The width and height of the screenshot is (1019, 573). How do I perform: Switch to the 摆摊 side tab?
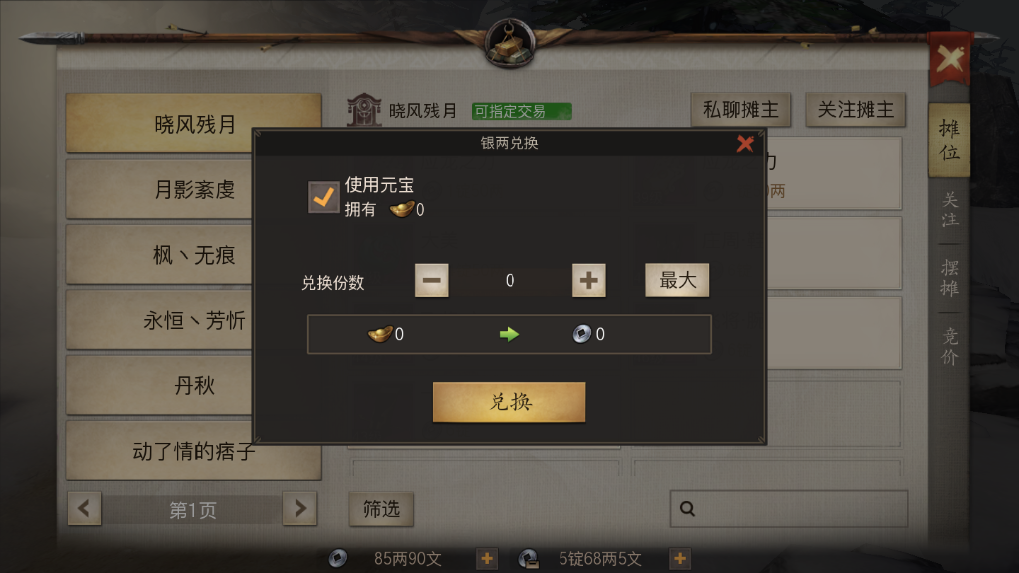(x=949, y=278)
